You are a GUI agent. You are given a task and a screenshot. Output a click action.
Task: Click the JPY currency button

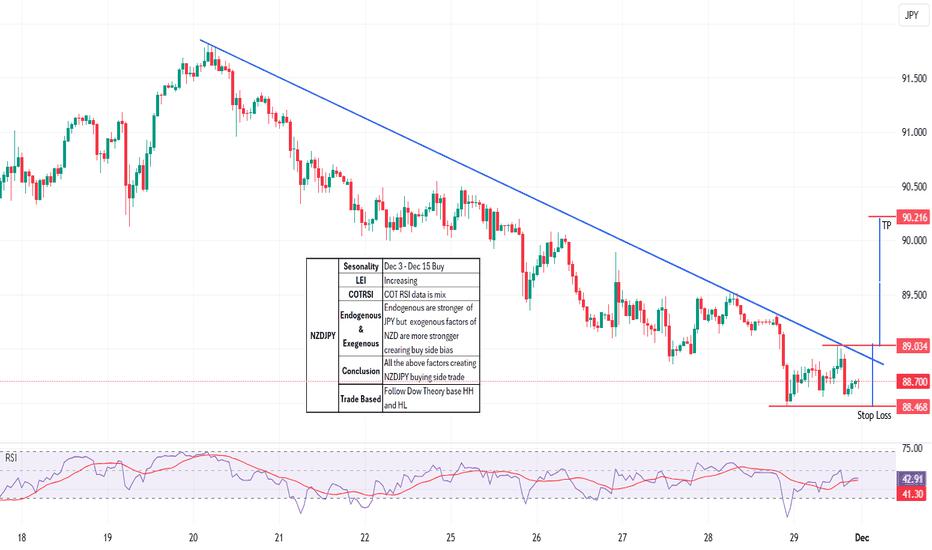(x=911, y=15)
